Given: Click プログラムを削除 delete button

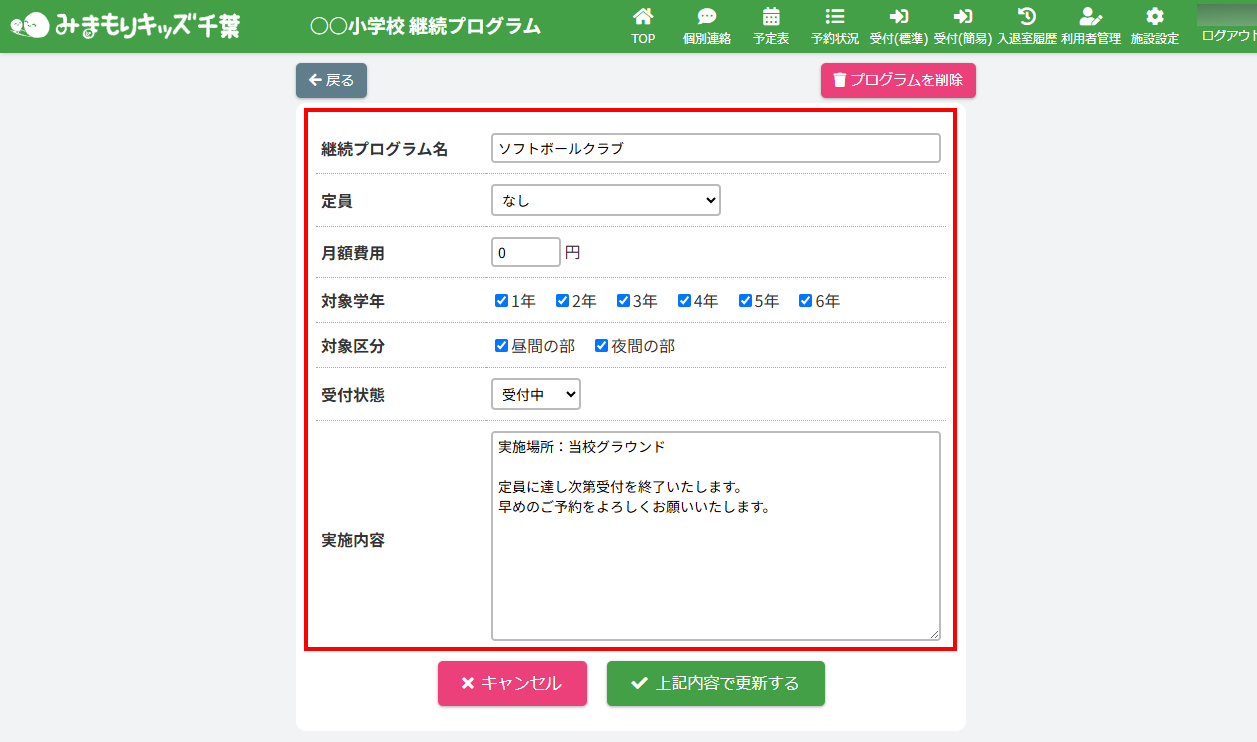Looking at the screenshot, I should tap(898, 80).
